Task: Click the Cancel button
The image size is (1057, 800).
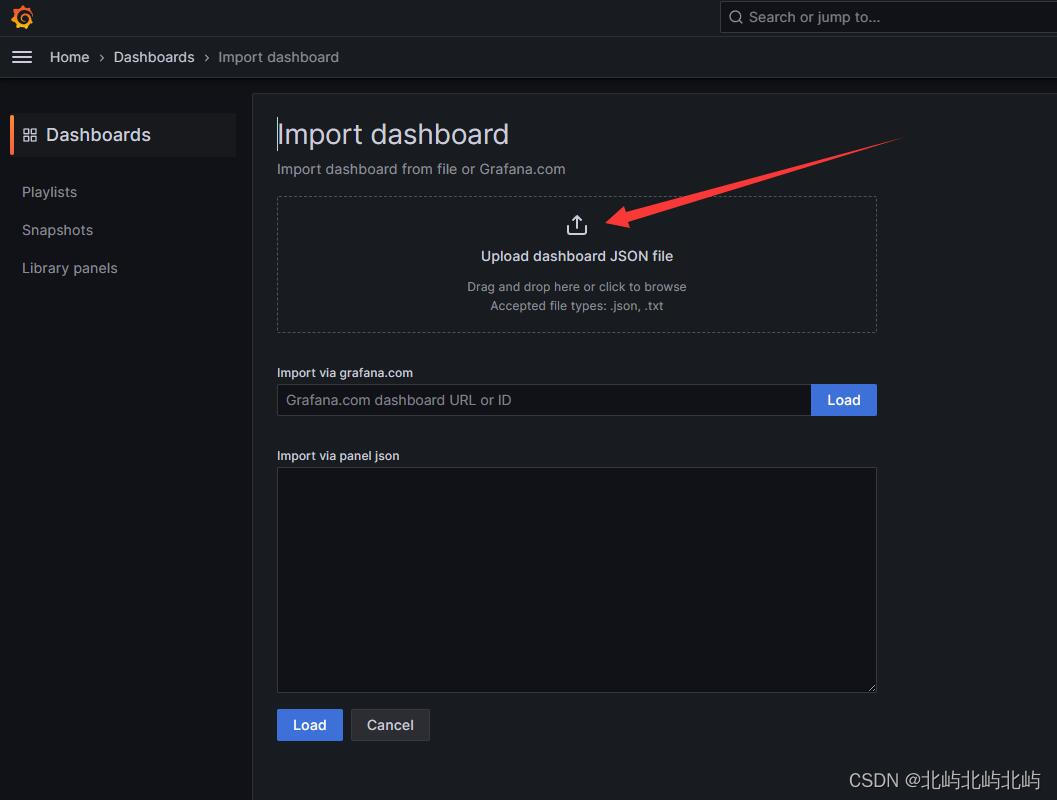Action: [390, 725]
